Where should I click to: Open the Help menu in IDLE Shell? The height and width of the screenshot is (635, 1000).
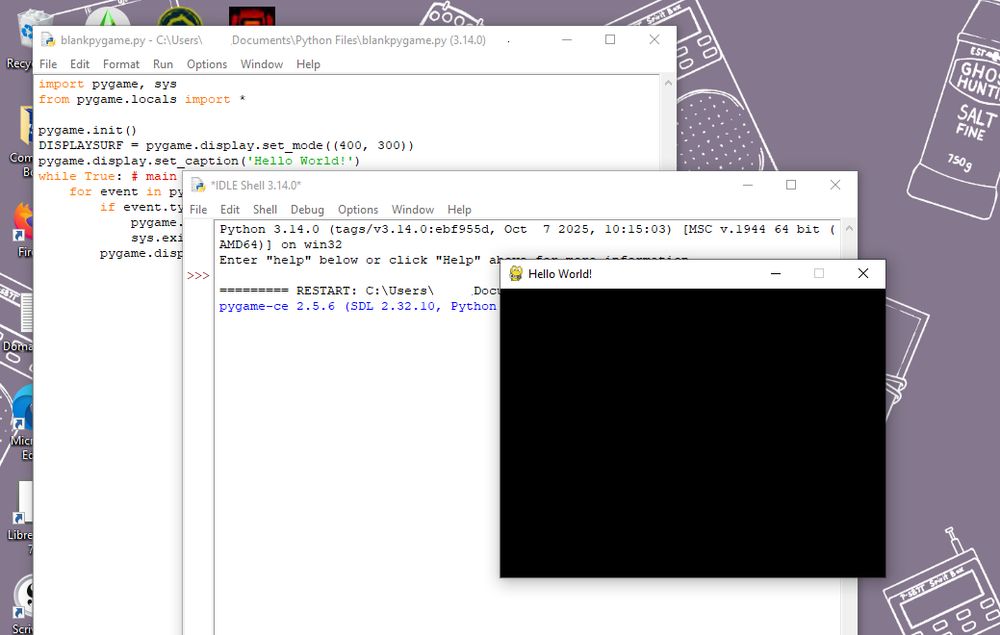tap(459, 210)
